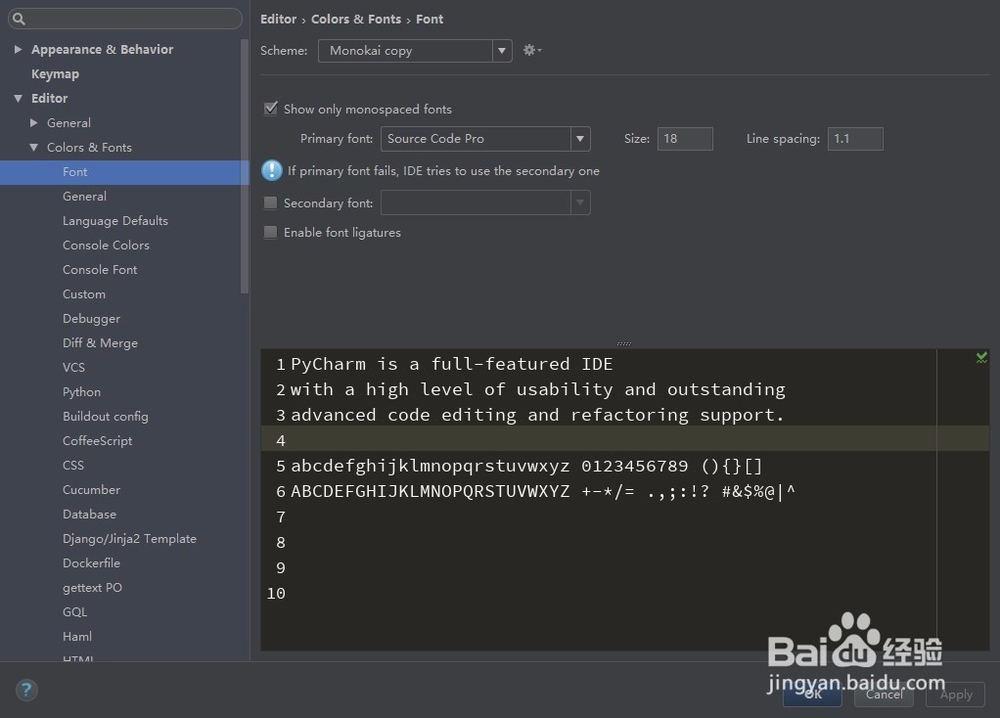Enable the Secondary font checkbox

(271, 203)
